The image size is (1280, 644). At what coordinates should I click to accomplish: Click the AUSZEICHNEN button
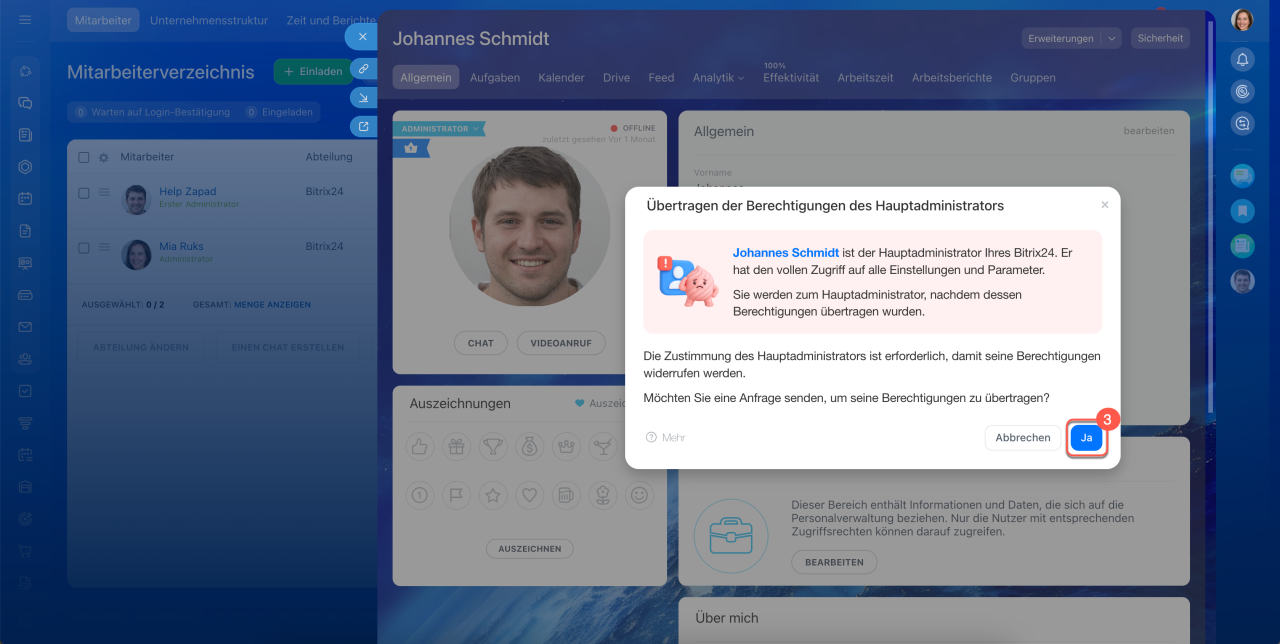[x=530, y=548]
